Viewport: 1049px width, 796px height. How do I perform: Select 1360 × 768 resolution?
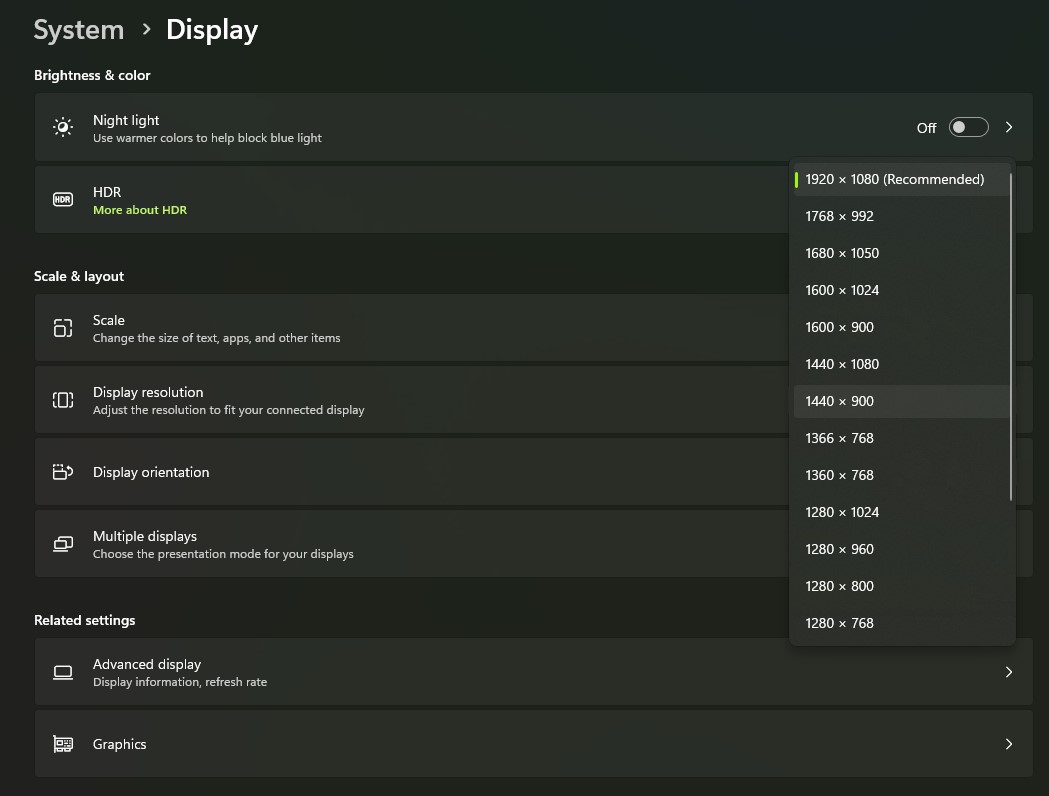(x=901, y=476)
